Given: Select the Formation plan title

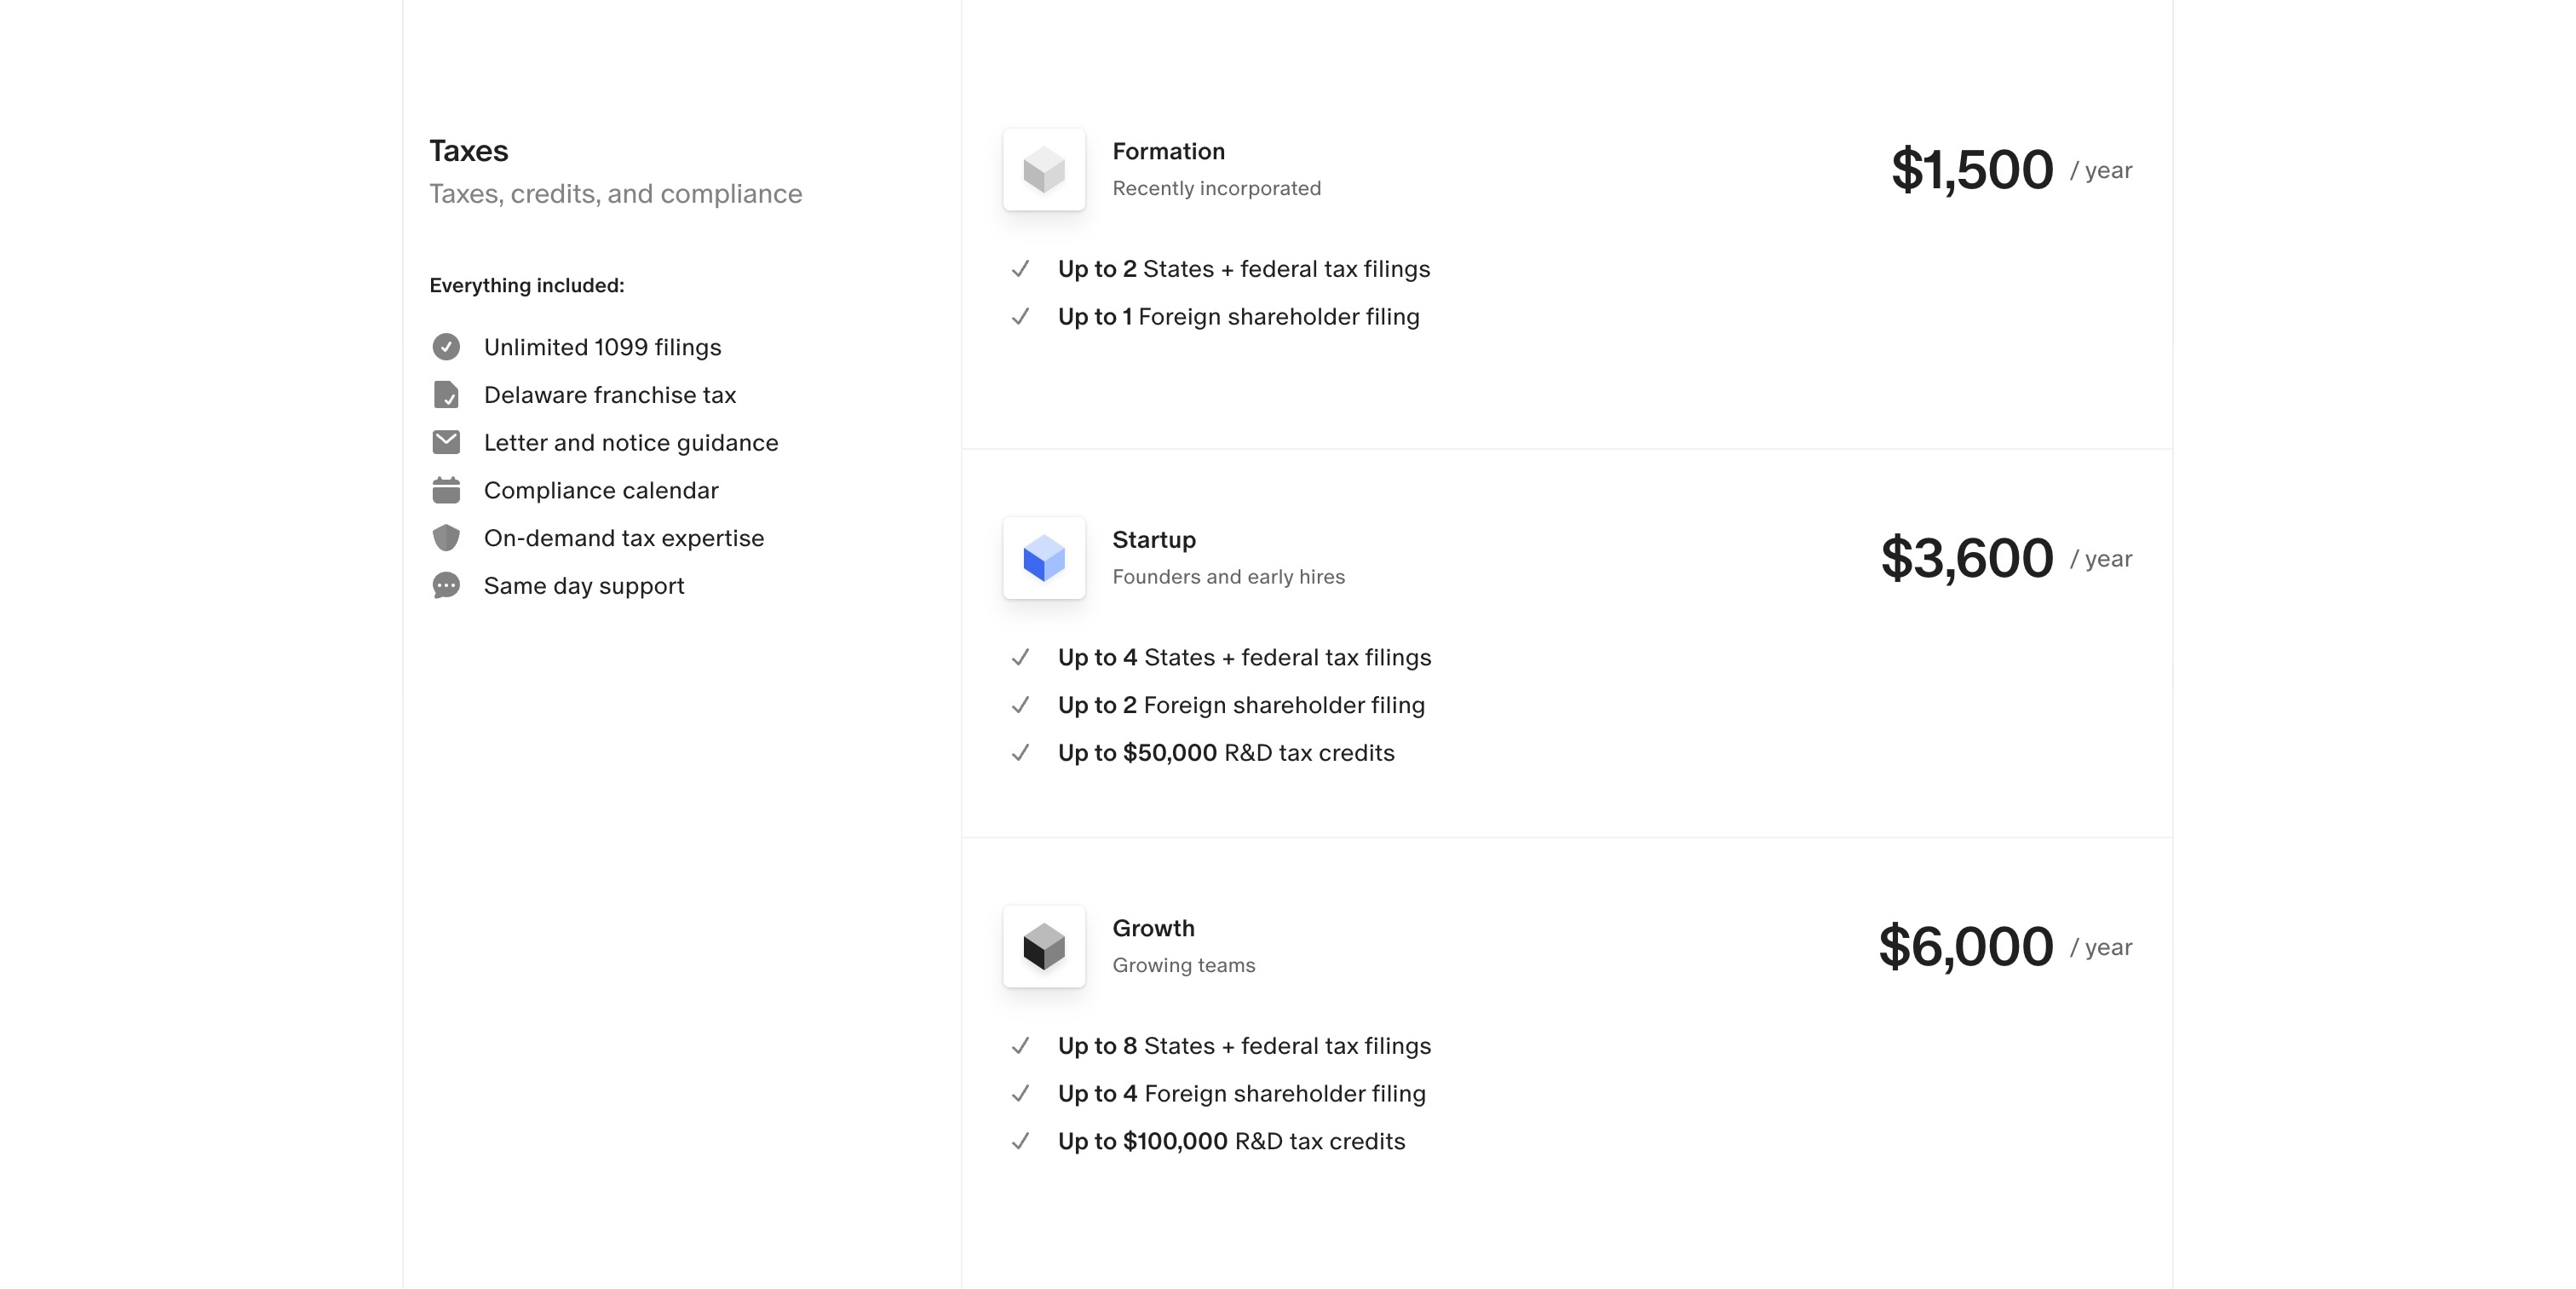Looking at the screenshot, I should click(1168, 151).
